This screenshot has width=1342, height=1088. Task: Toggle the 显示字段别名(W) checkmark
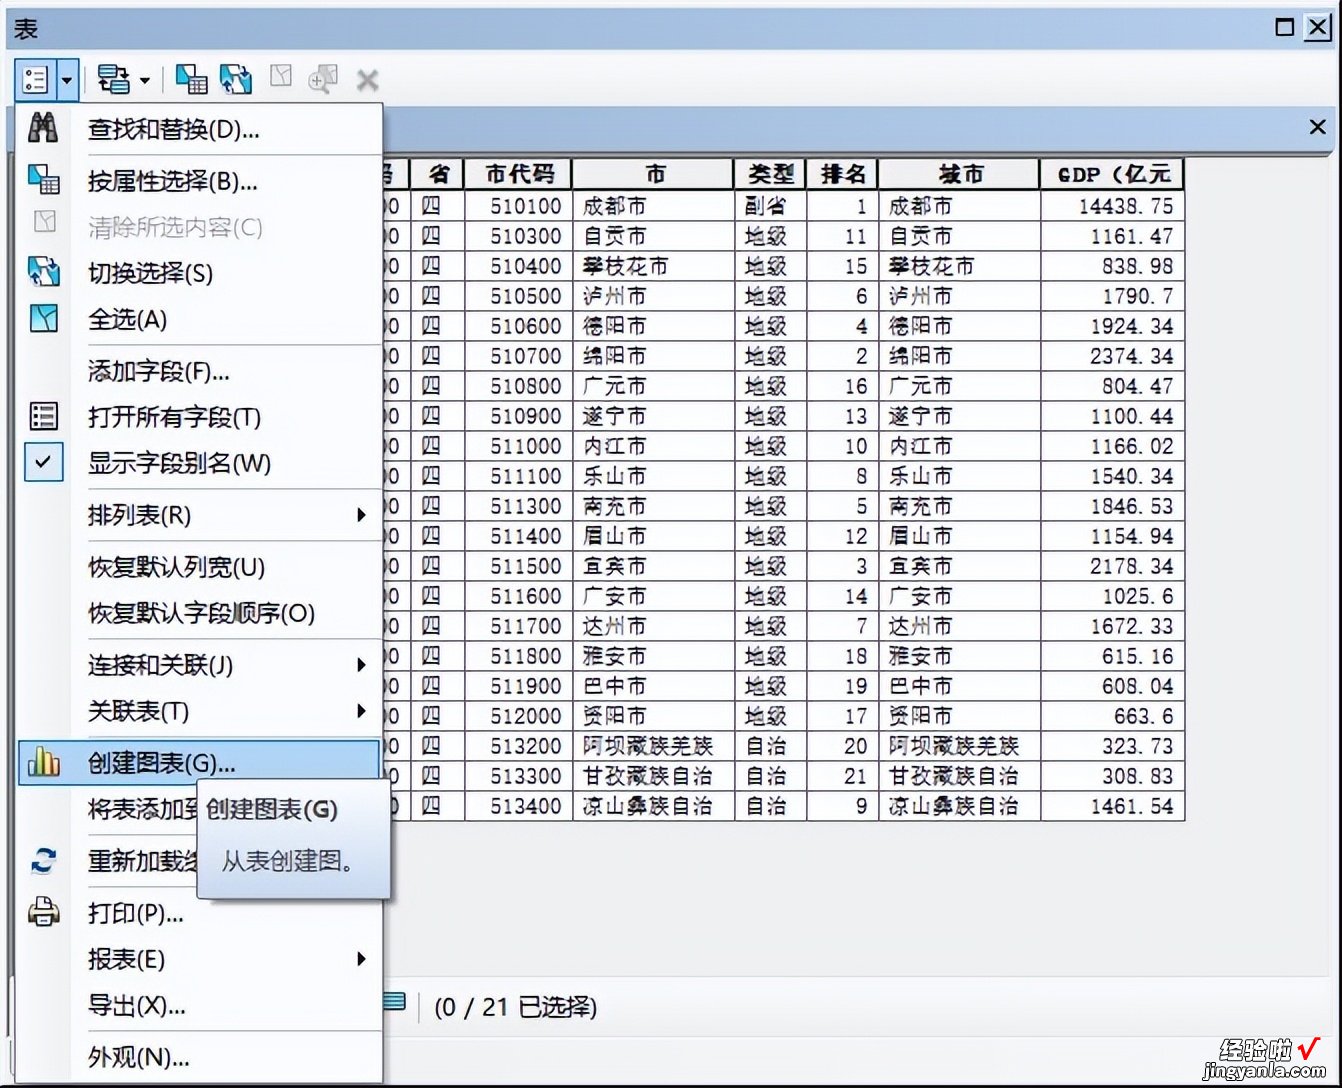point(44,462)
